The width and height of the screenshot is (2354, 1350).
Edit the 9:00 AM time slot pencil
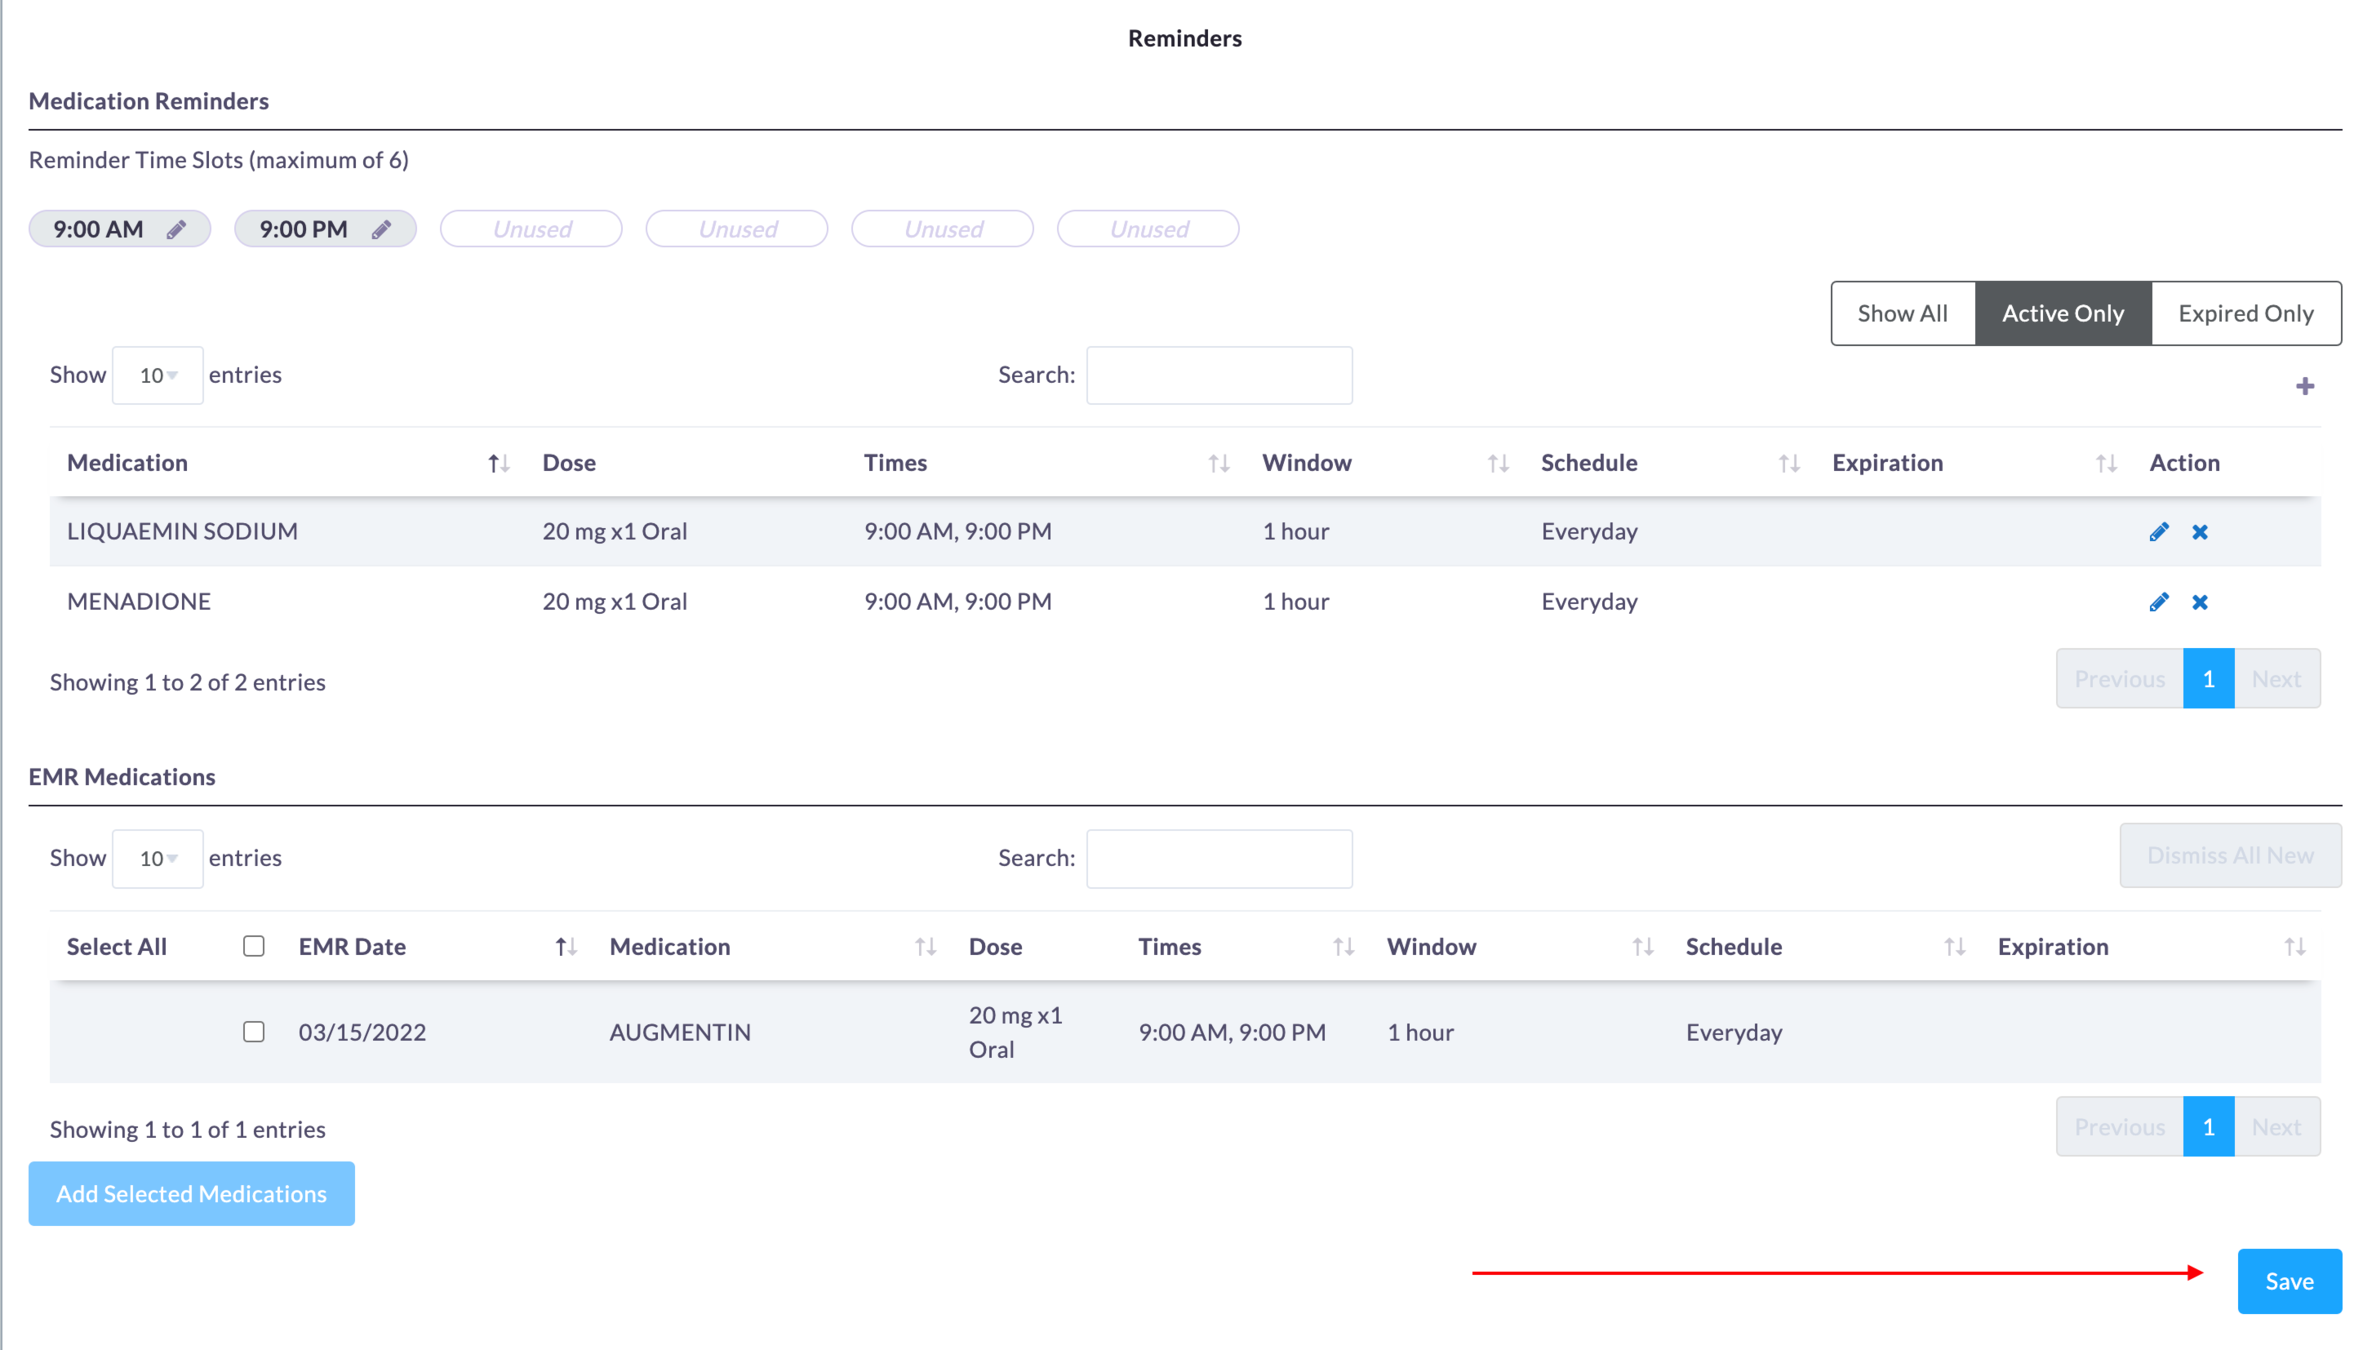tap(176, 229)
